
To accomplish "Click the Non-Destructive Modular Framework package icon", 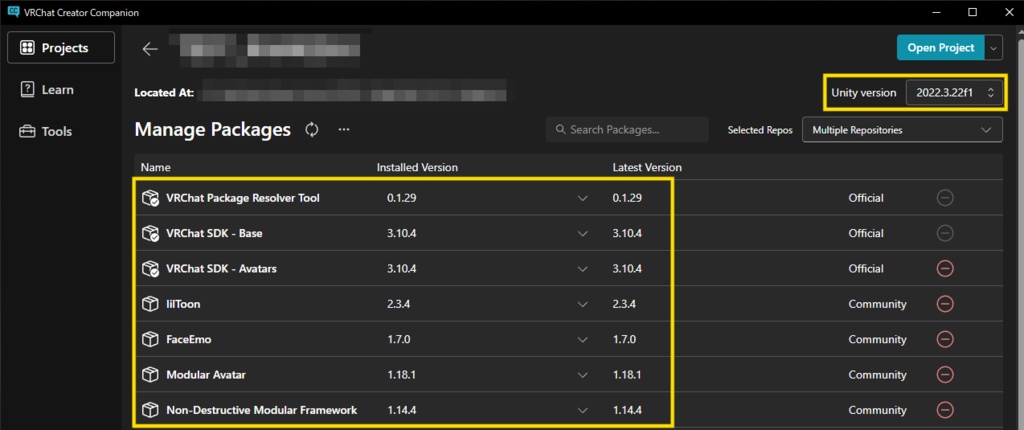I will tap(150, 410).
